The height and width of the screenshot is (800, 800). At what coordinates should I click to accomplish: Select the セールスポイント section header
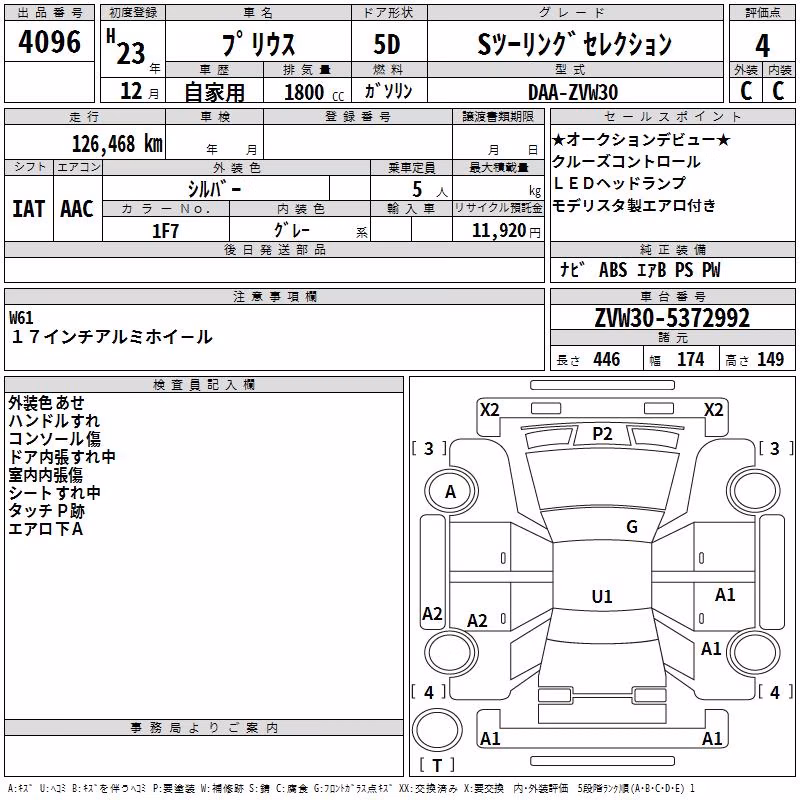pos(672,117)
